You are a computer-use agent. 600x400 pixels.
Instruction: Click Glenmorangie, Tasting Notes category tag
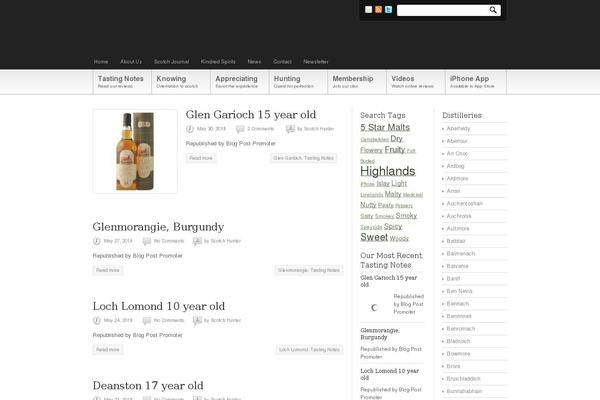tap(309, 270)
